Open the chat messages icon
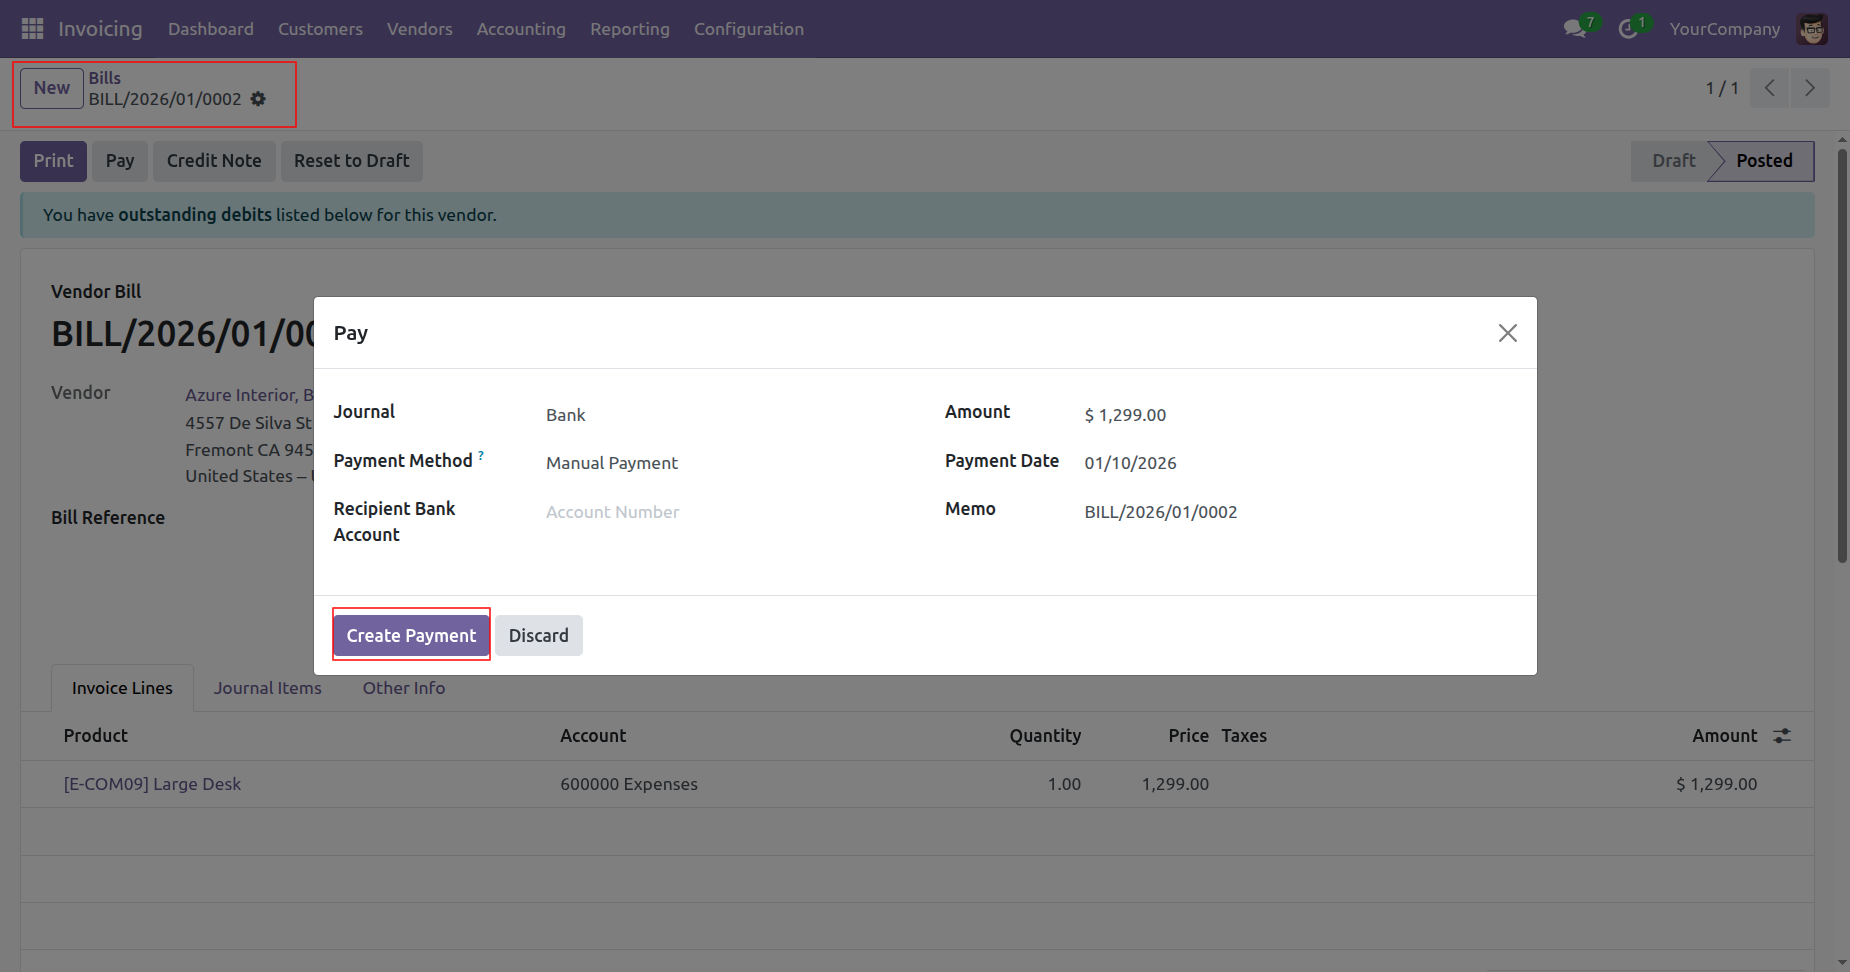1850x972 pixels. (1575, 29)
